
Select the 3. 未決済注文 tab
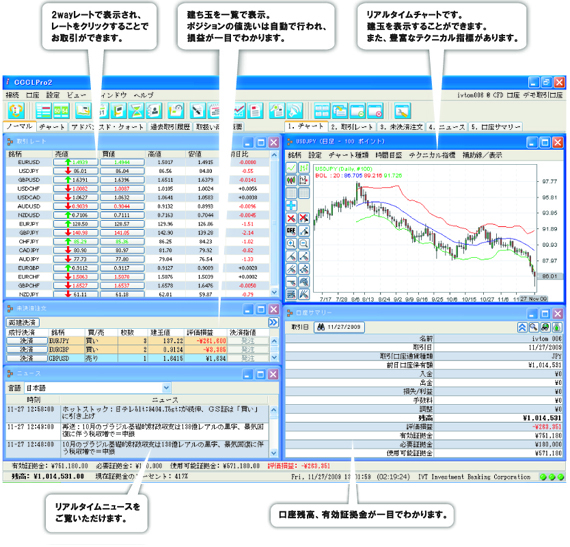401,127
